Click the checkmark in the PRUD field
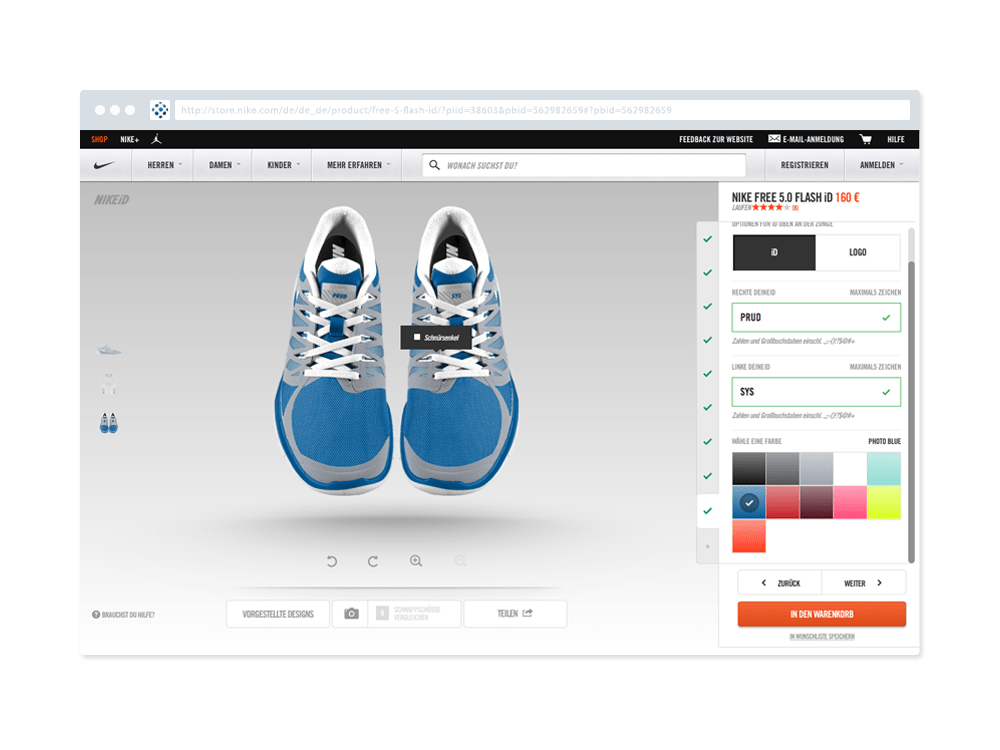The image size is (1000, 750). coord(886,318)
